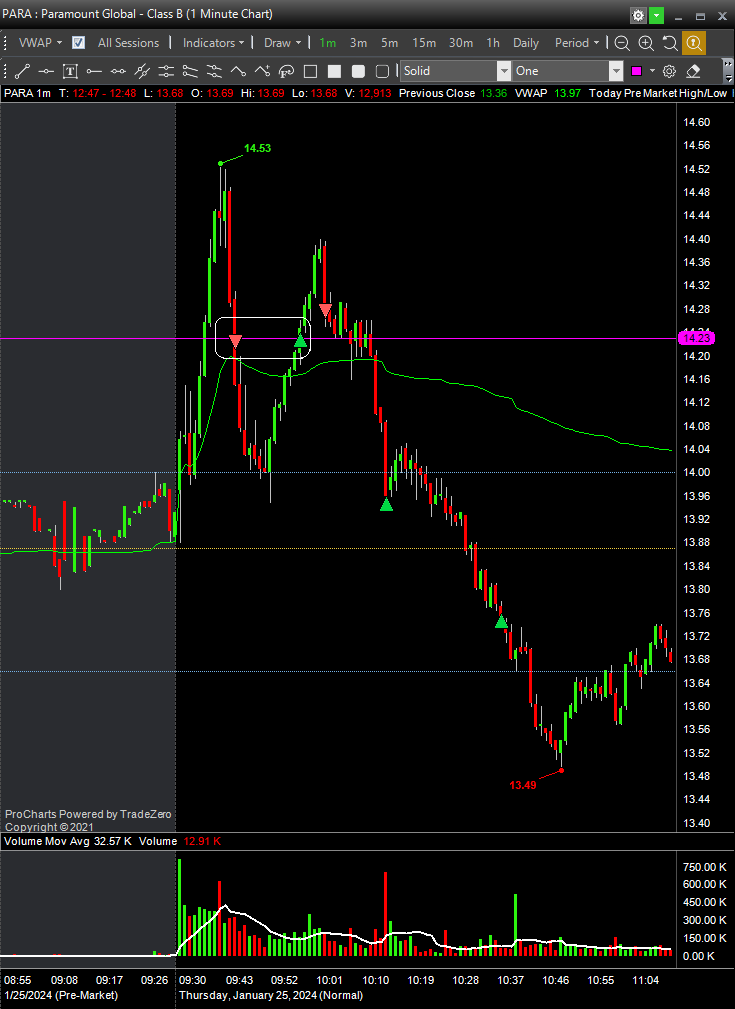Select the parallel channel lines tool

tap(166, 71)
